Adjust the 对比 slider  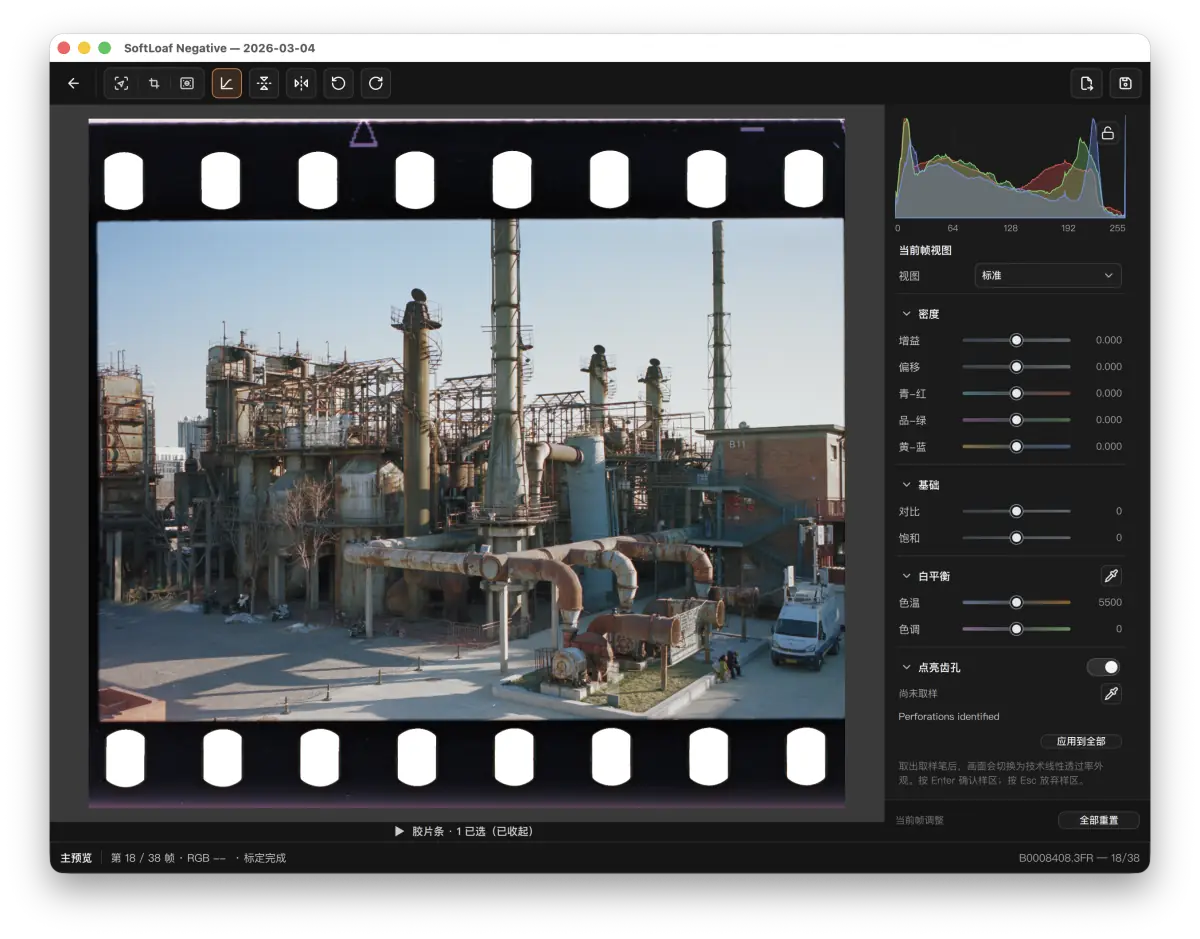click(1016, 511)
